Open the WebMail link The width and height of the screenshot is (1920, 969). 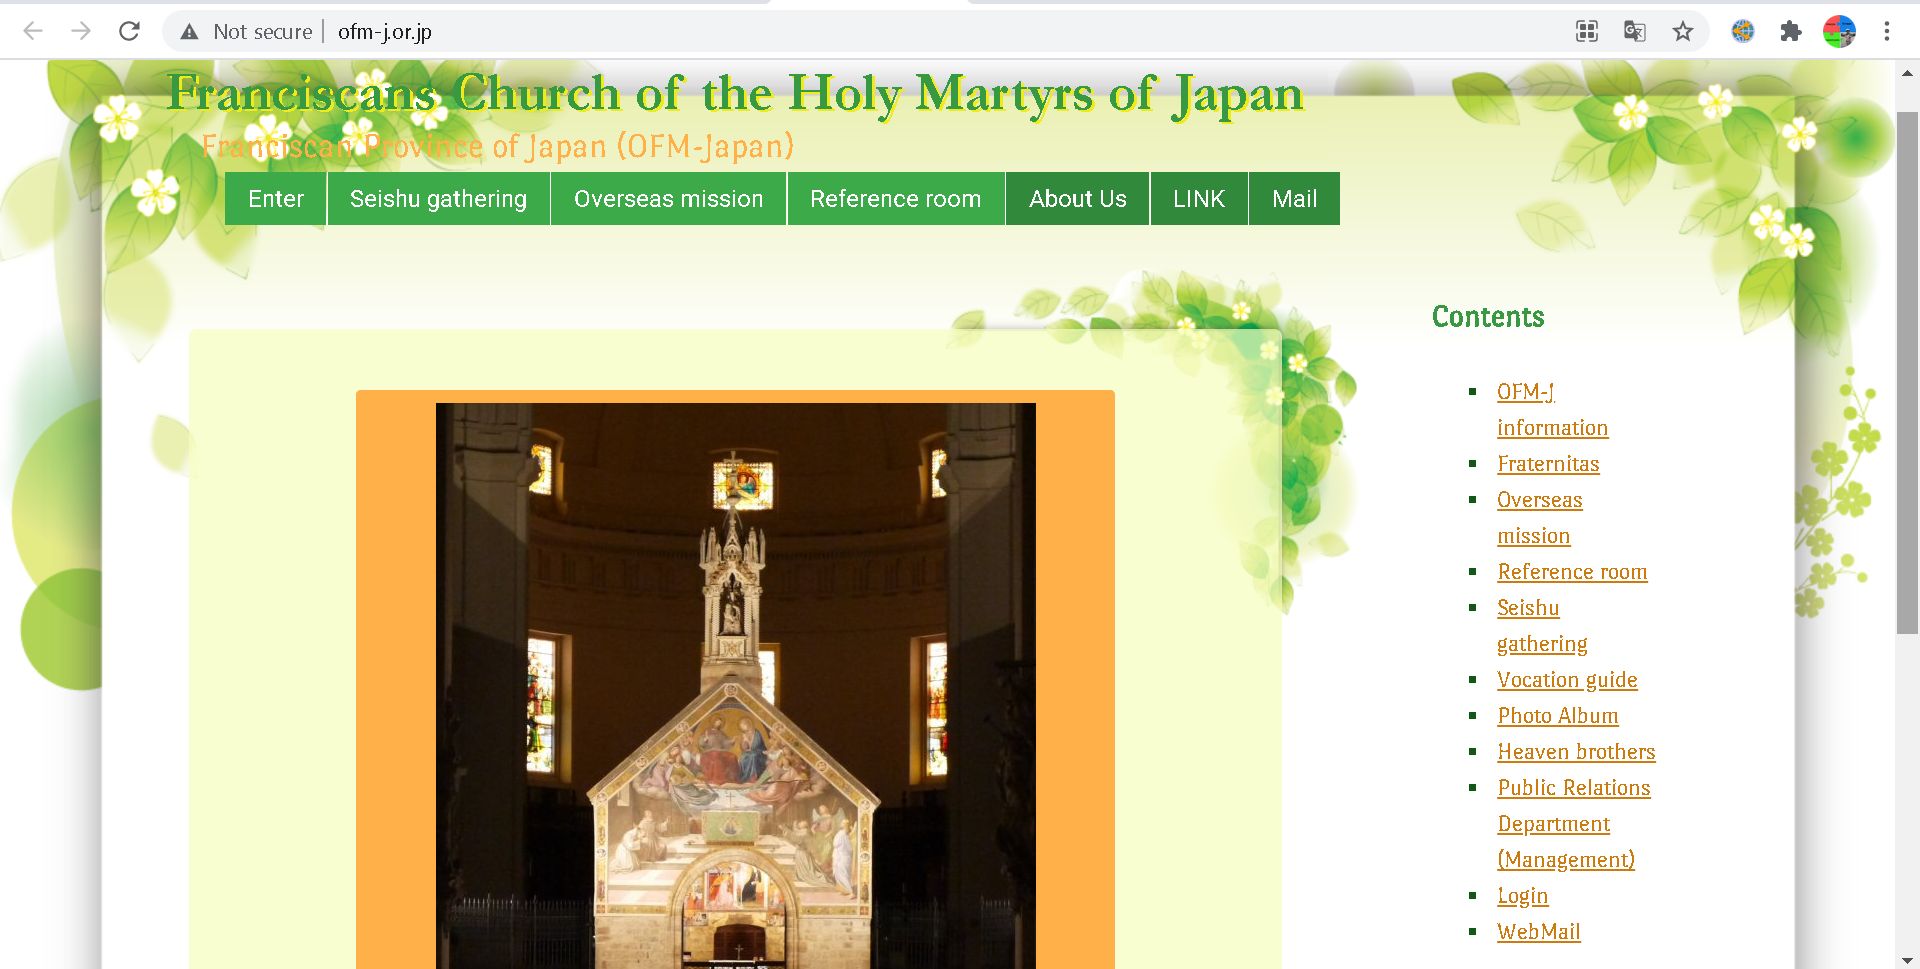pyautogui.click(x=1538, y=931)
